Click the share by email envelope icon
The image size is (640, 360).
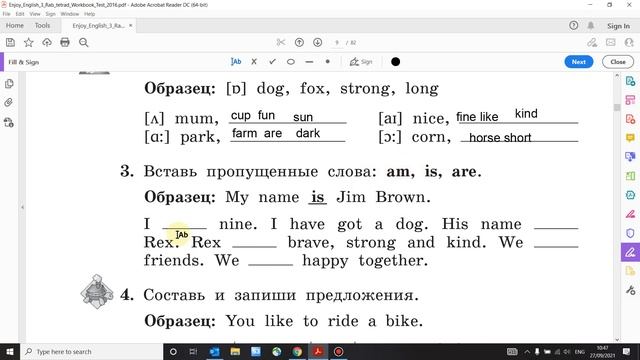[x=611, y=42]
